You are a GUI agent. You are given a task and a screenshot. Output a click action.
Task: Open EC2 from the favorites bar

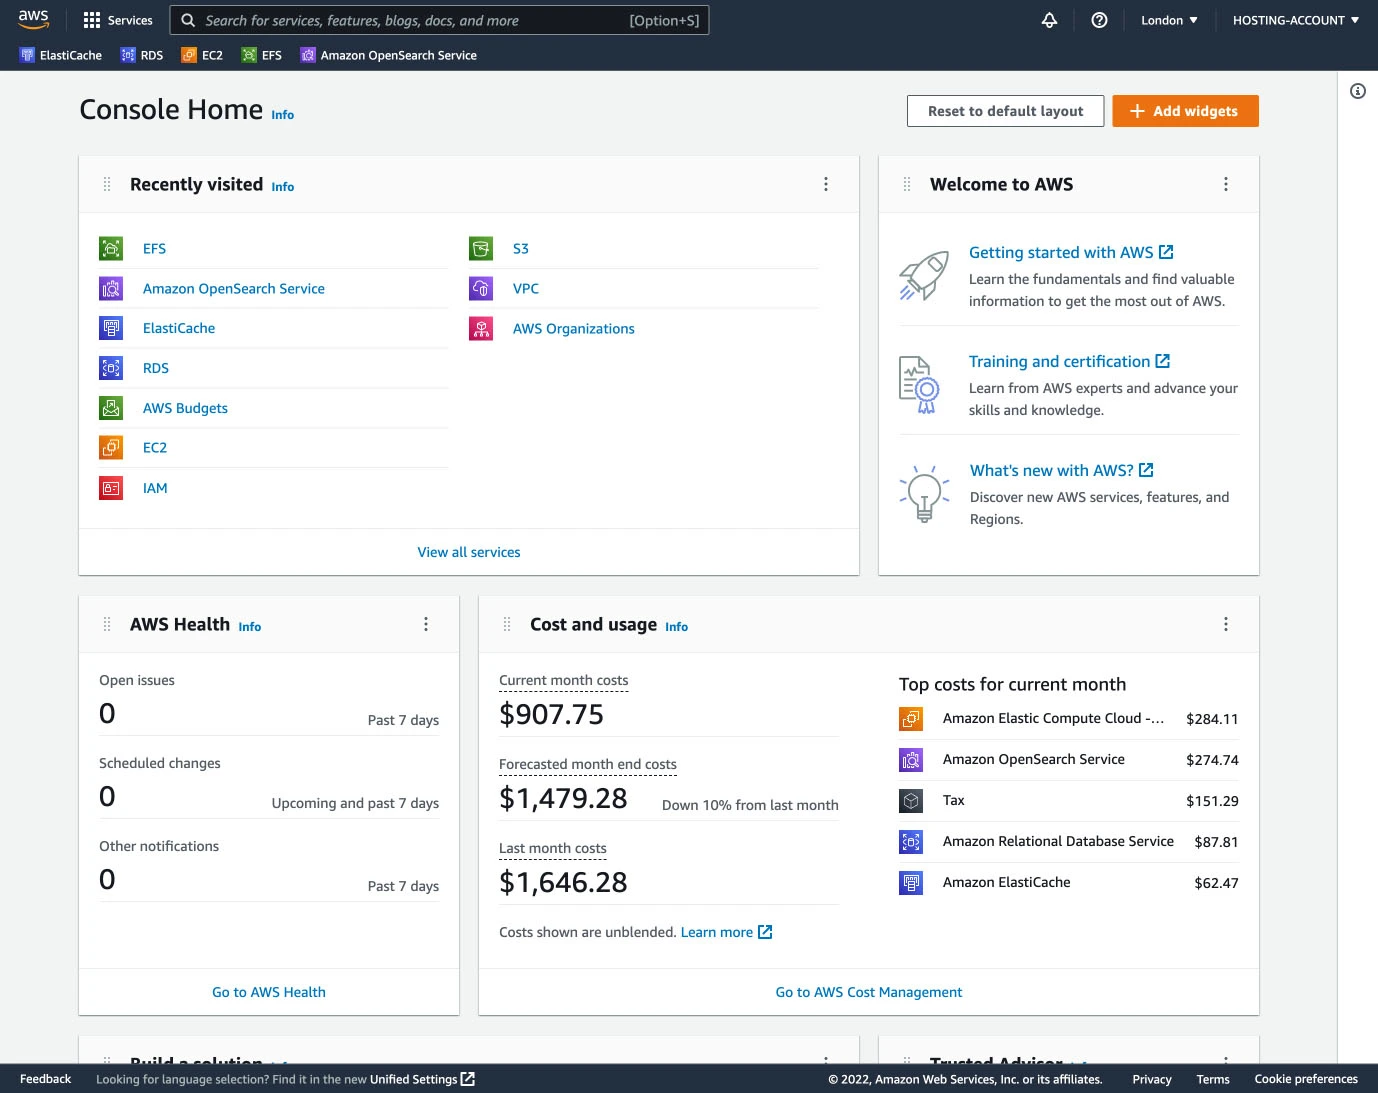[202, 55]
